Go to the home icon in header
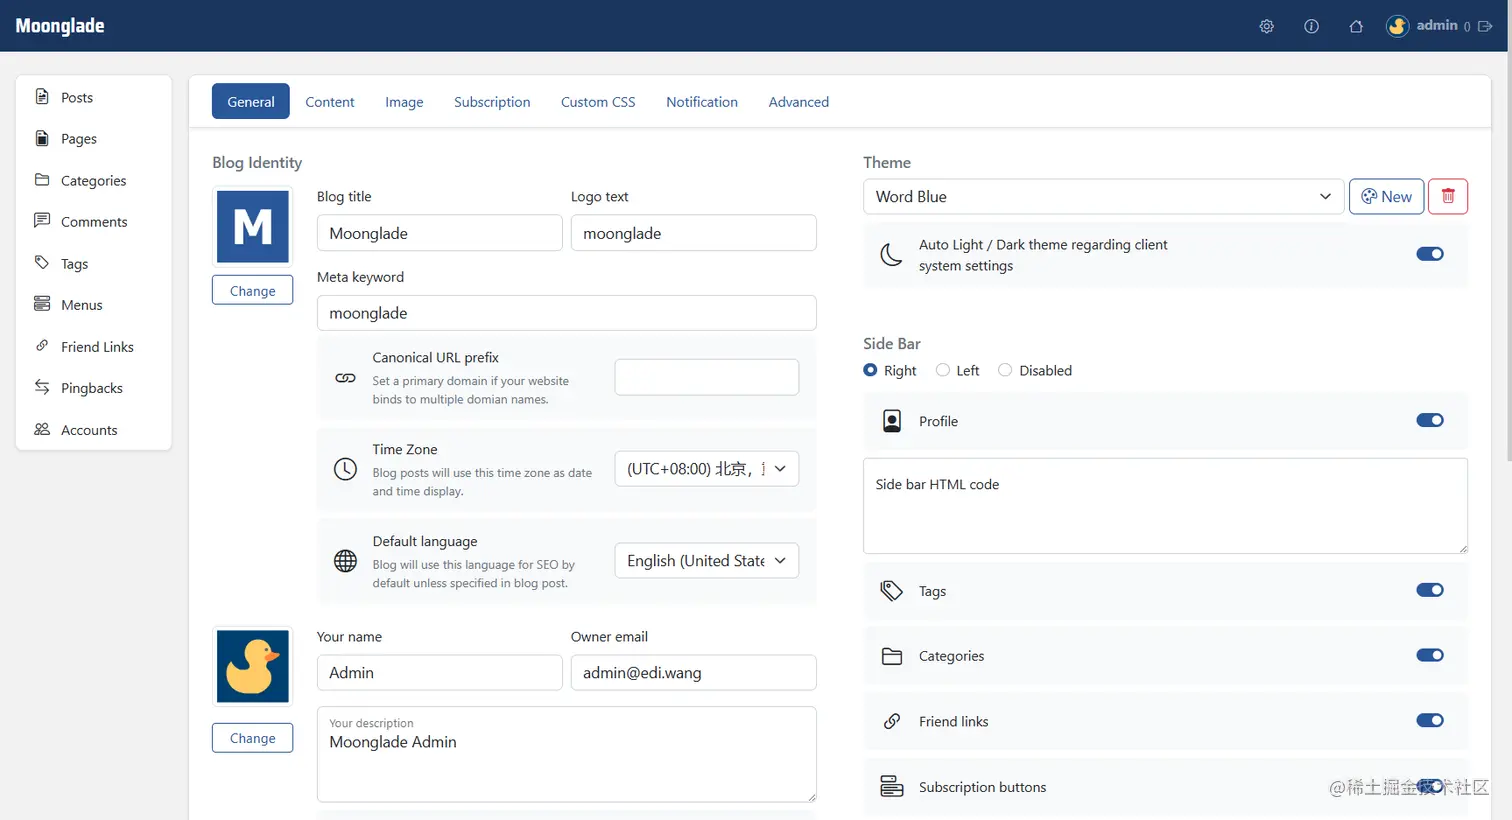Screen dimensions: 1512x820 pyautogui.click(x=1356, y=26)
